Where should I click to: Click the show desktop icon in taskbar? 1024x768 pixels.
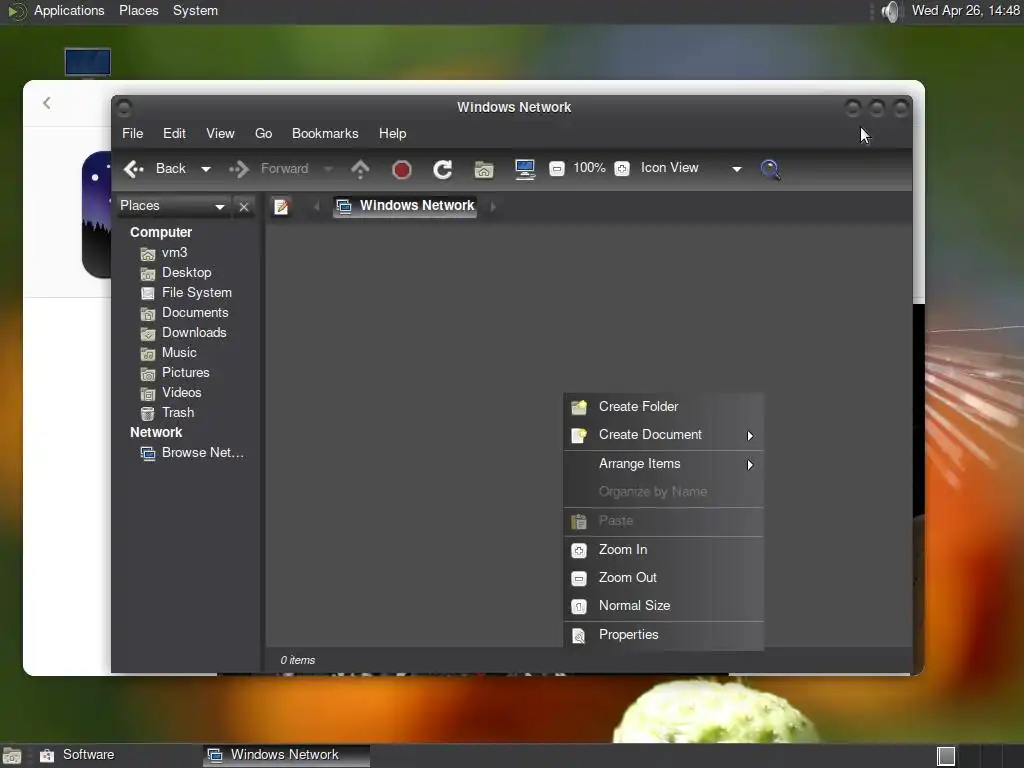[12, 756]
